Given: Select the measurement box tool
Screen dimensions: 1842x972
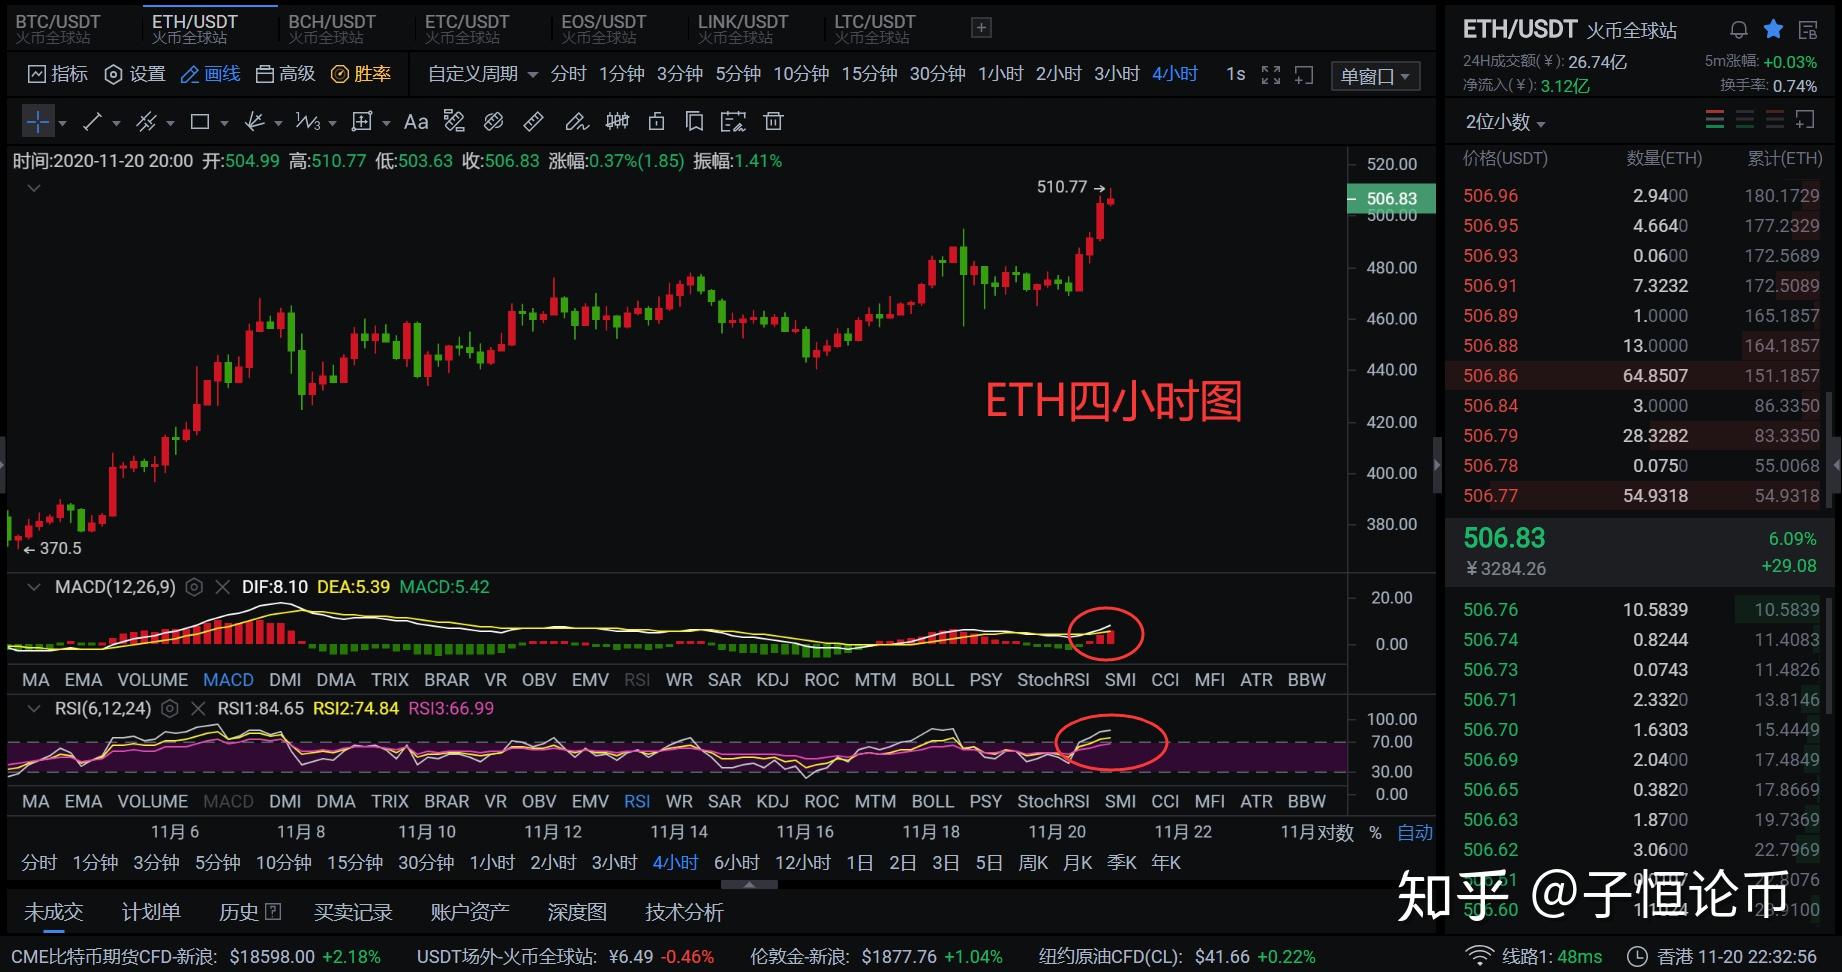Looking at the screenshot, I should (362, 122).
